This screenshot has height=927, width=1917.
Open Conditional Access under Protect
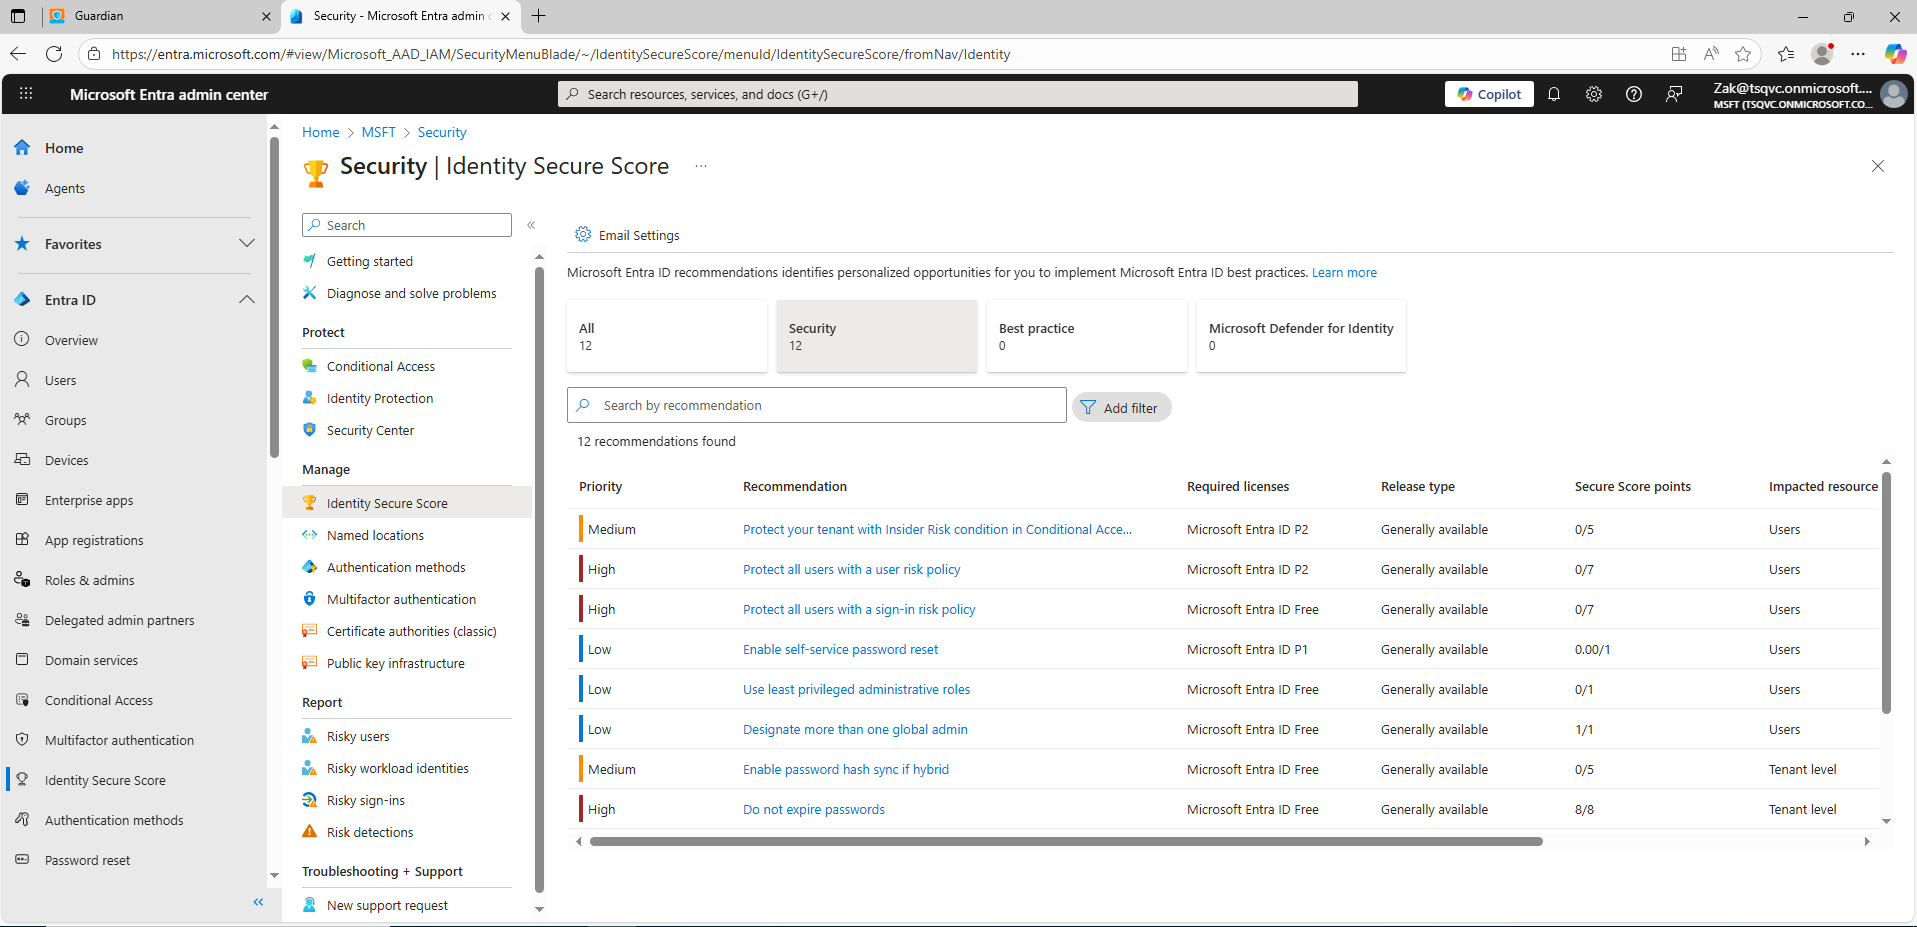point(380,367)
